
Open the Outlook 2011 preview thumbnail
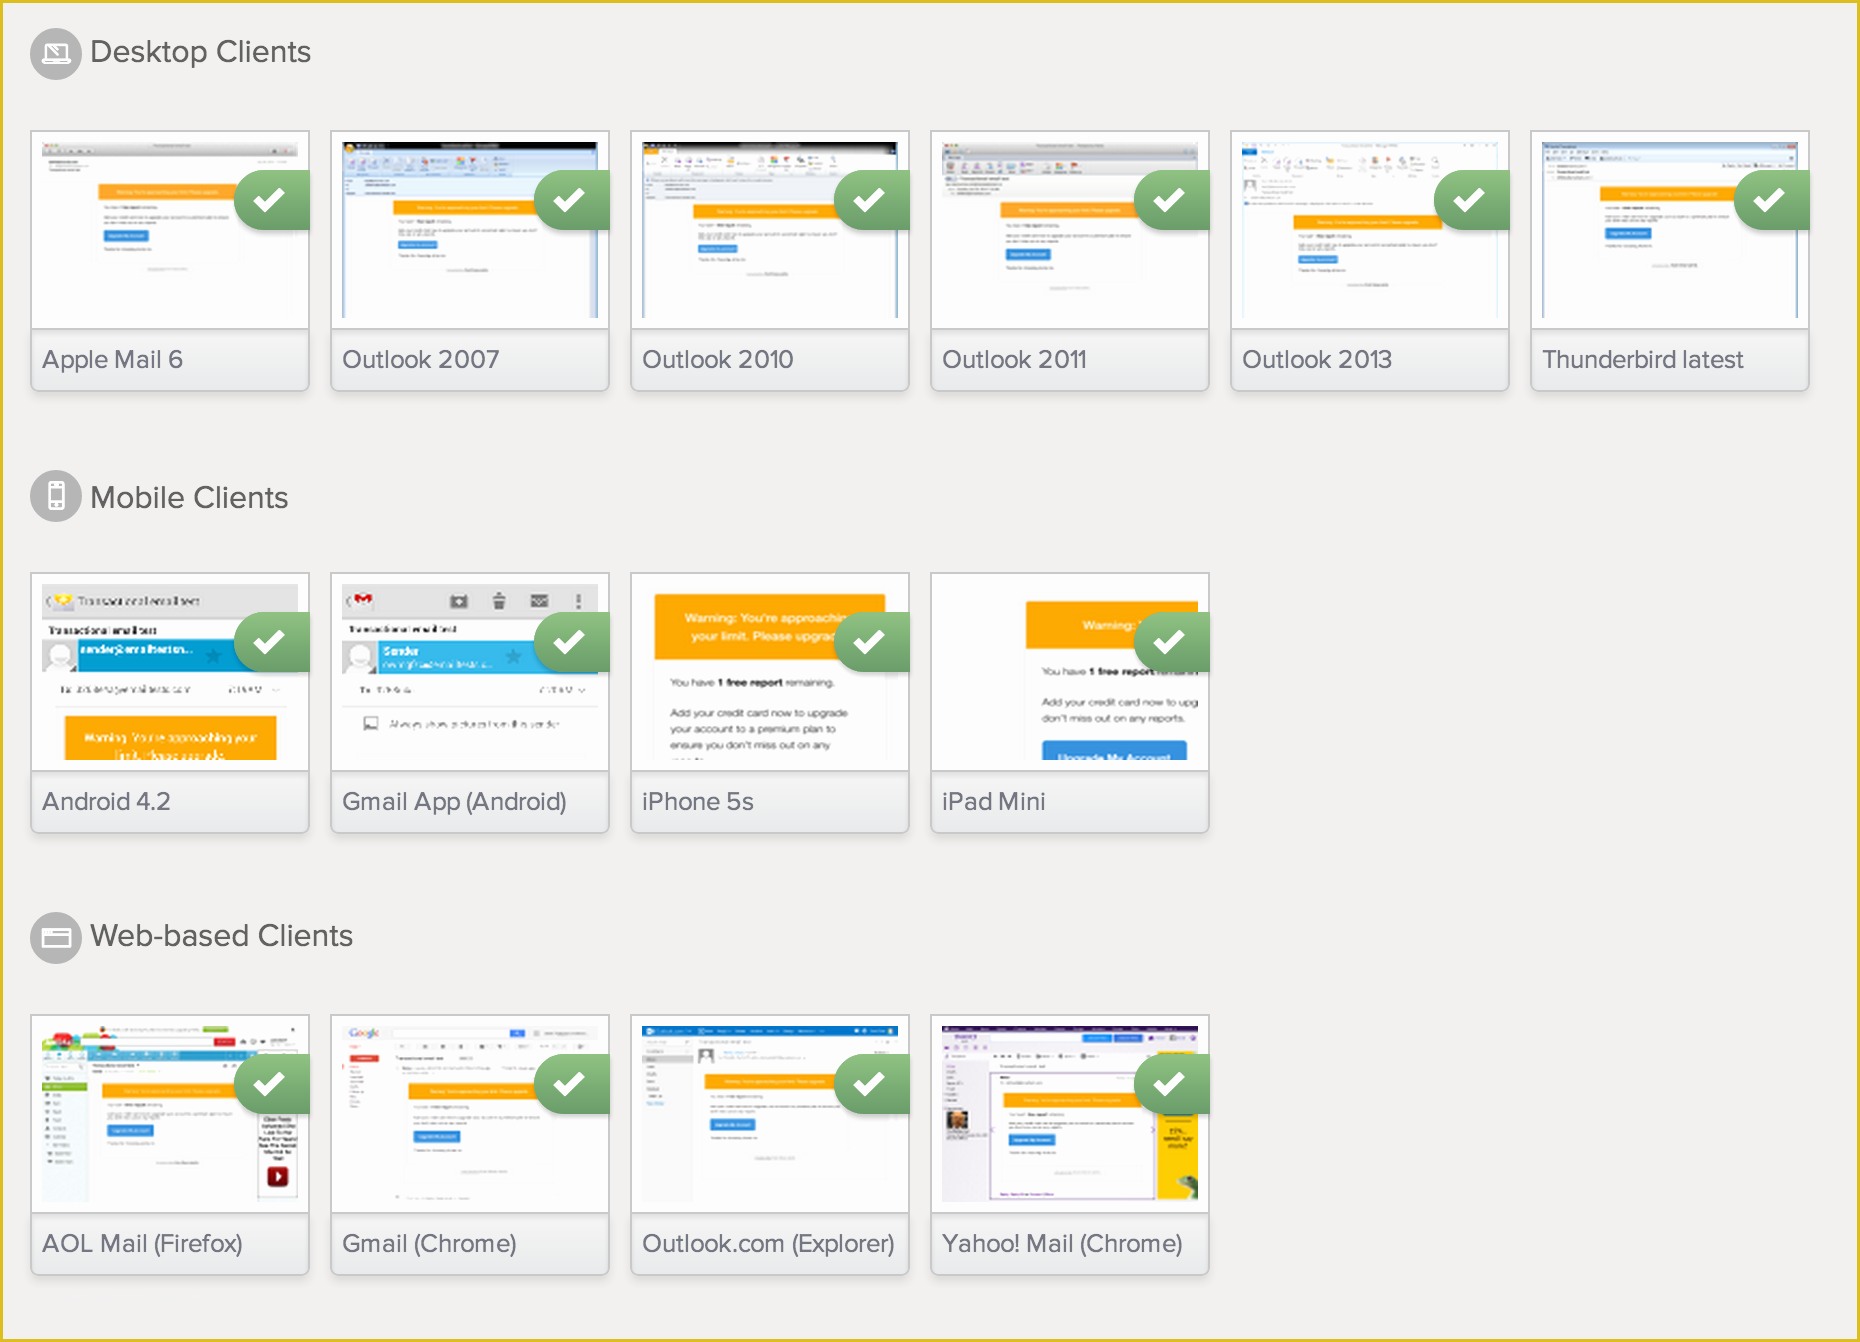point(1070,230)
